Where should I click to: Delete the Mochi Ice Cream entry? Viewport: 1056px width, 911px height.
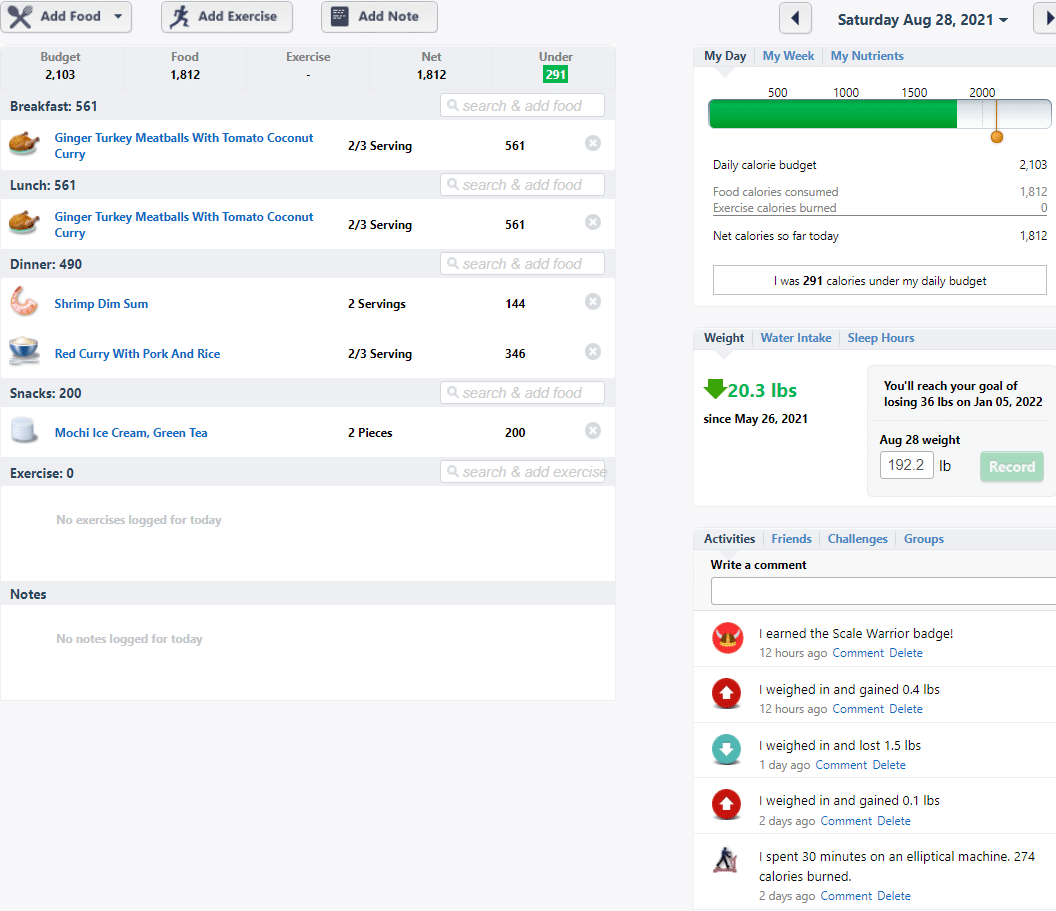(593, 431)
